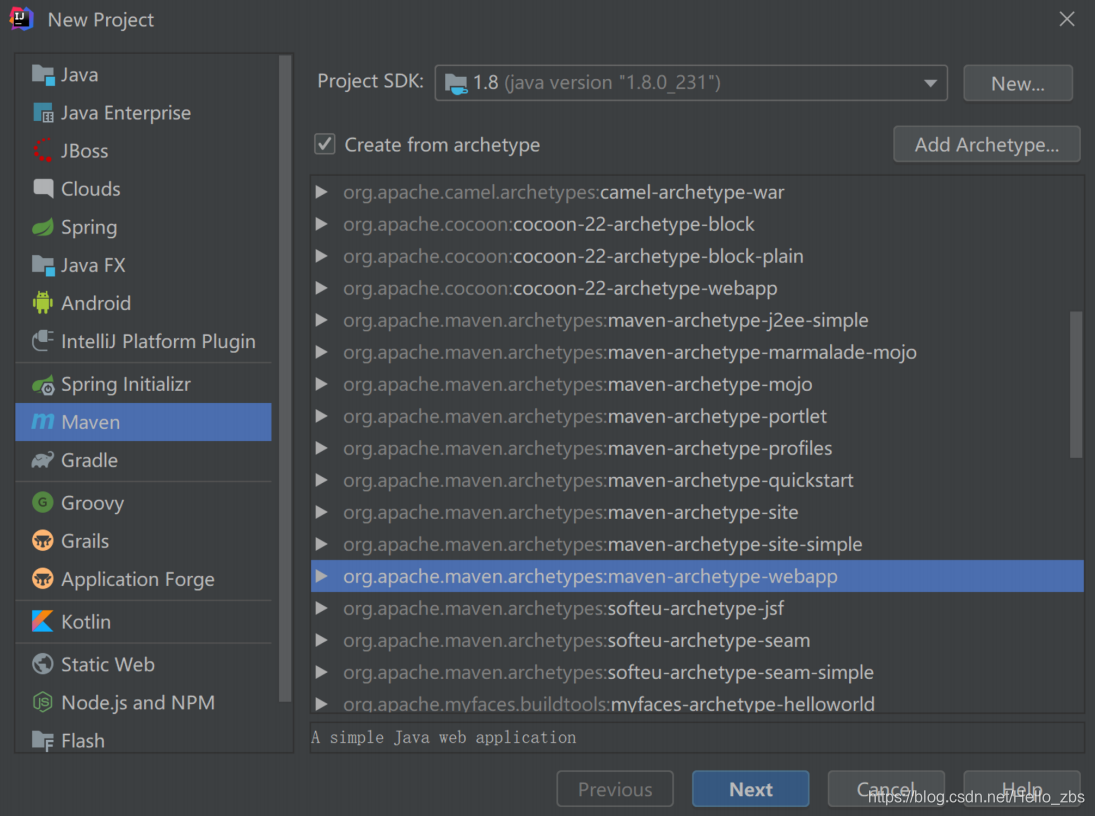The width and height of the screenshot is (1095, 816).
Task: Click the green Spring leaf icon
Action: coord(43,226)
